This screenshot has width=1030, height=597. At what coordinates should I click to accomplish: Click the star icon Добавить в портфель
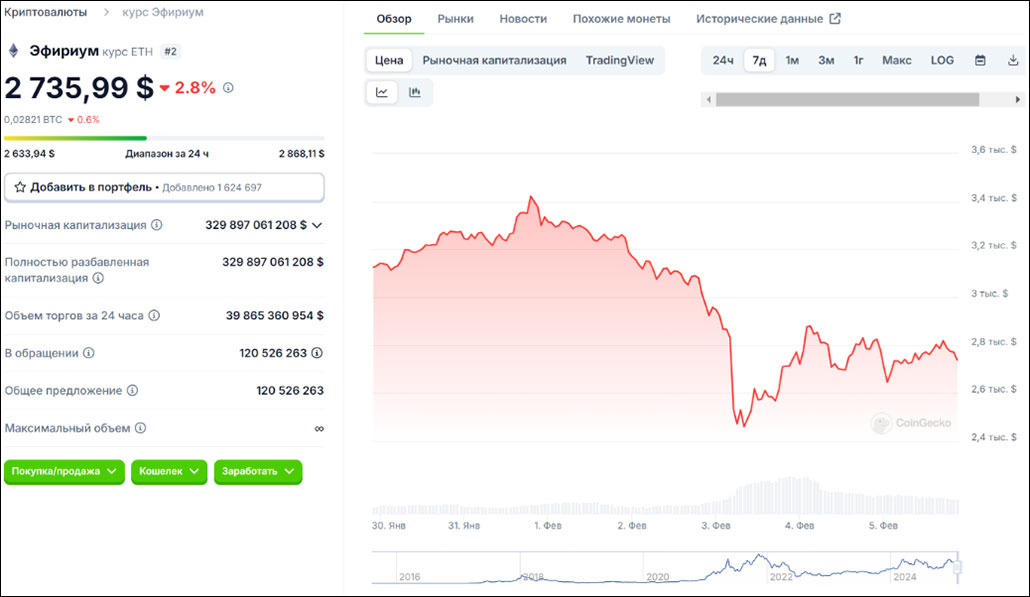[20, 187]
